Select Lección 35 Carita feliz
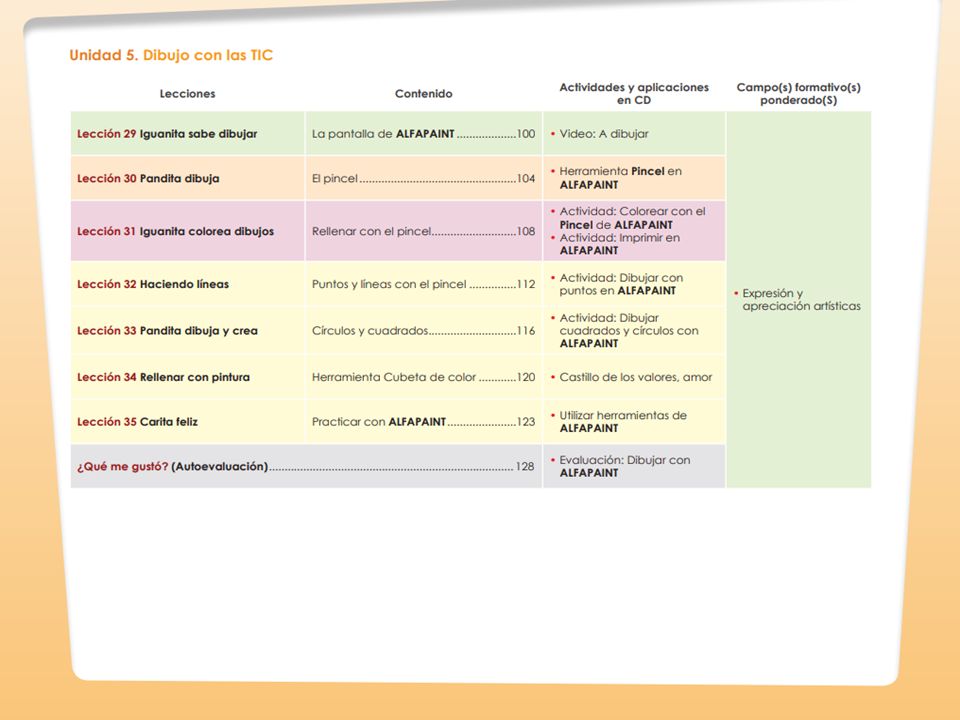The width and height of the screenshot is (960, 720). 138,422
